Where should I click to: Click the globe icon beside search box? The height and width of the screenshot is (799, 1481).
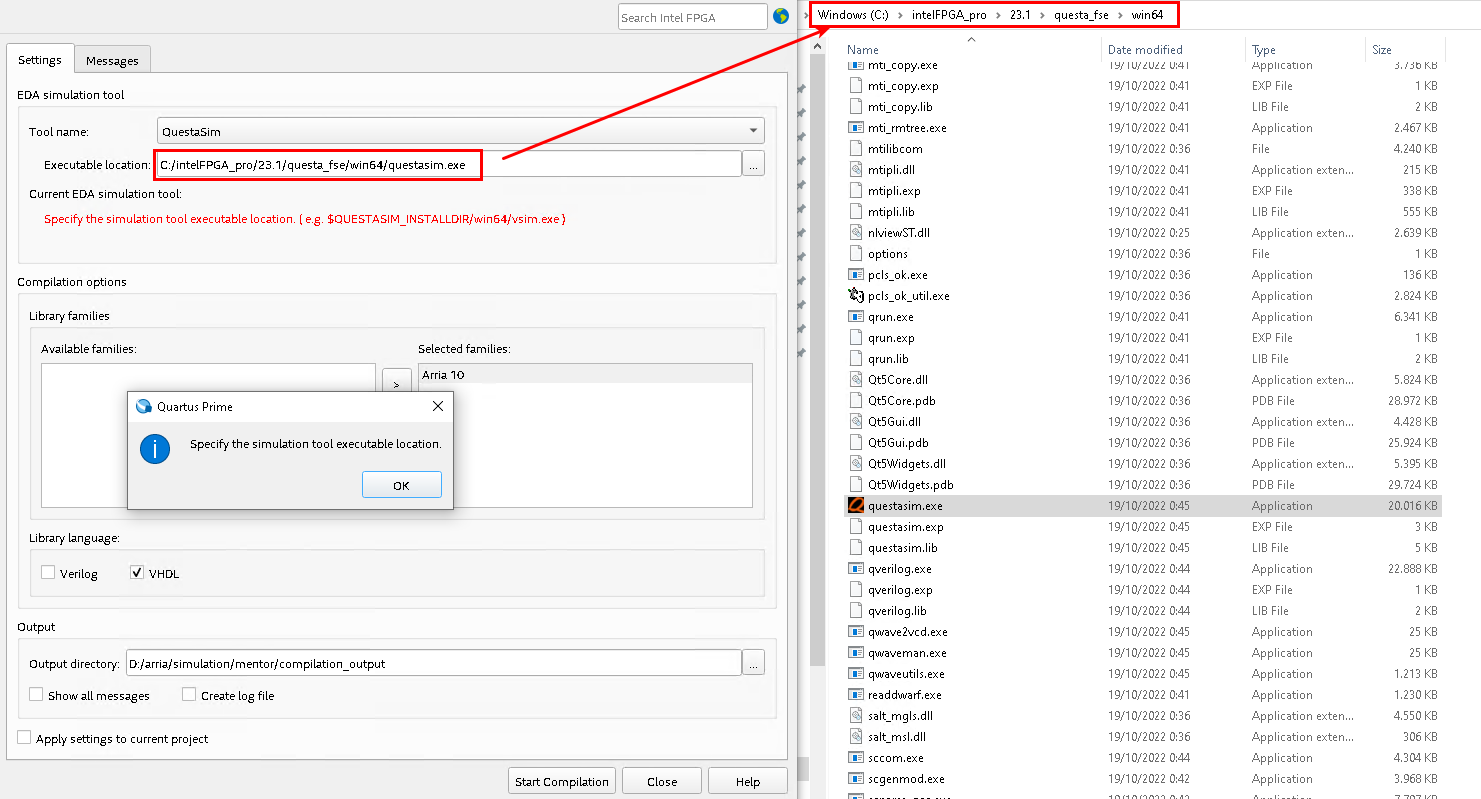tap(781, 17)
